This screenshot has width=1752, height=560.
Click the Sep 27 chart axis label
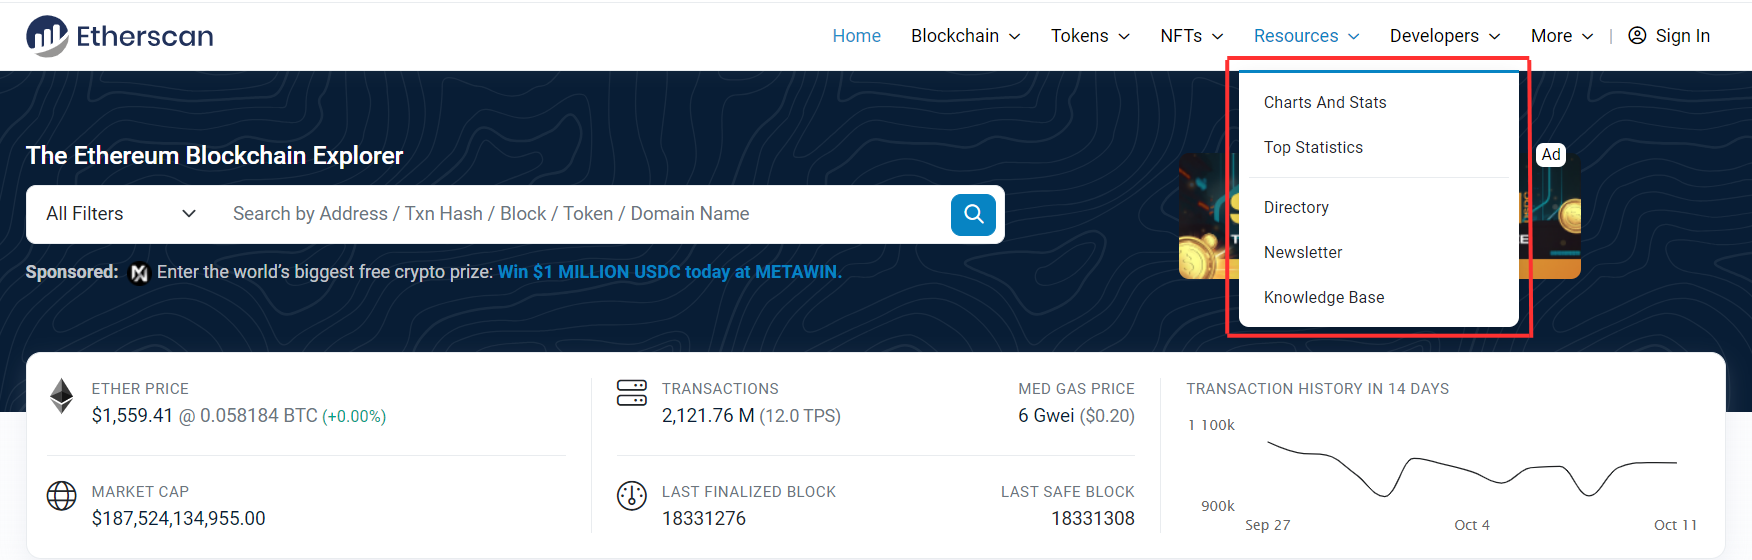(1268, 525)
